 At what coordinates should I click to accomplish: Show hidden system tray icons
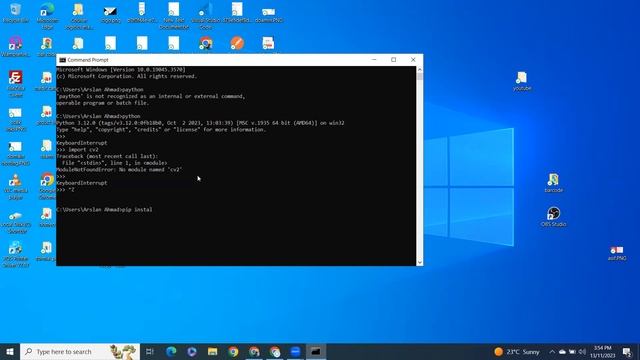(552, 351)
